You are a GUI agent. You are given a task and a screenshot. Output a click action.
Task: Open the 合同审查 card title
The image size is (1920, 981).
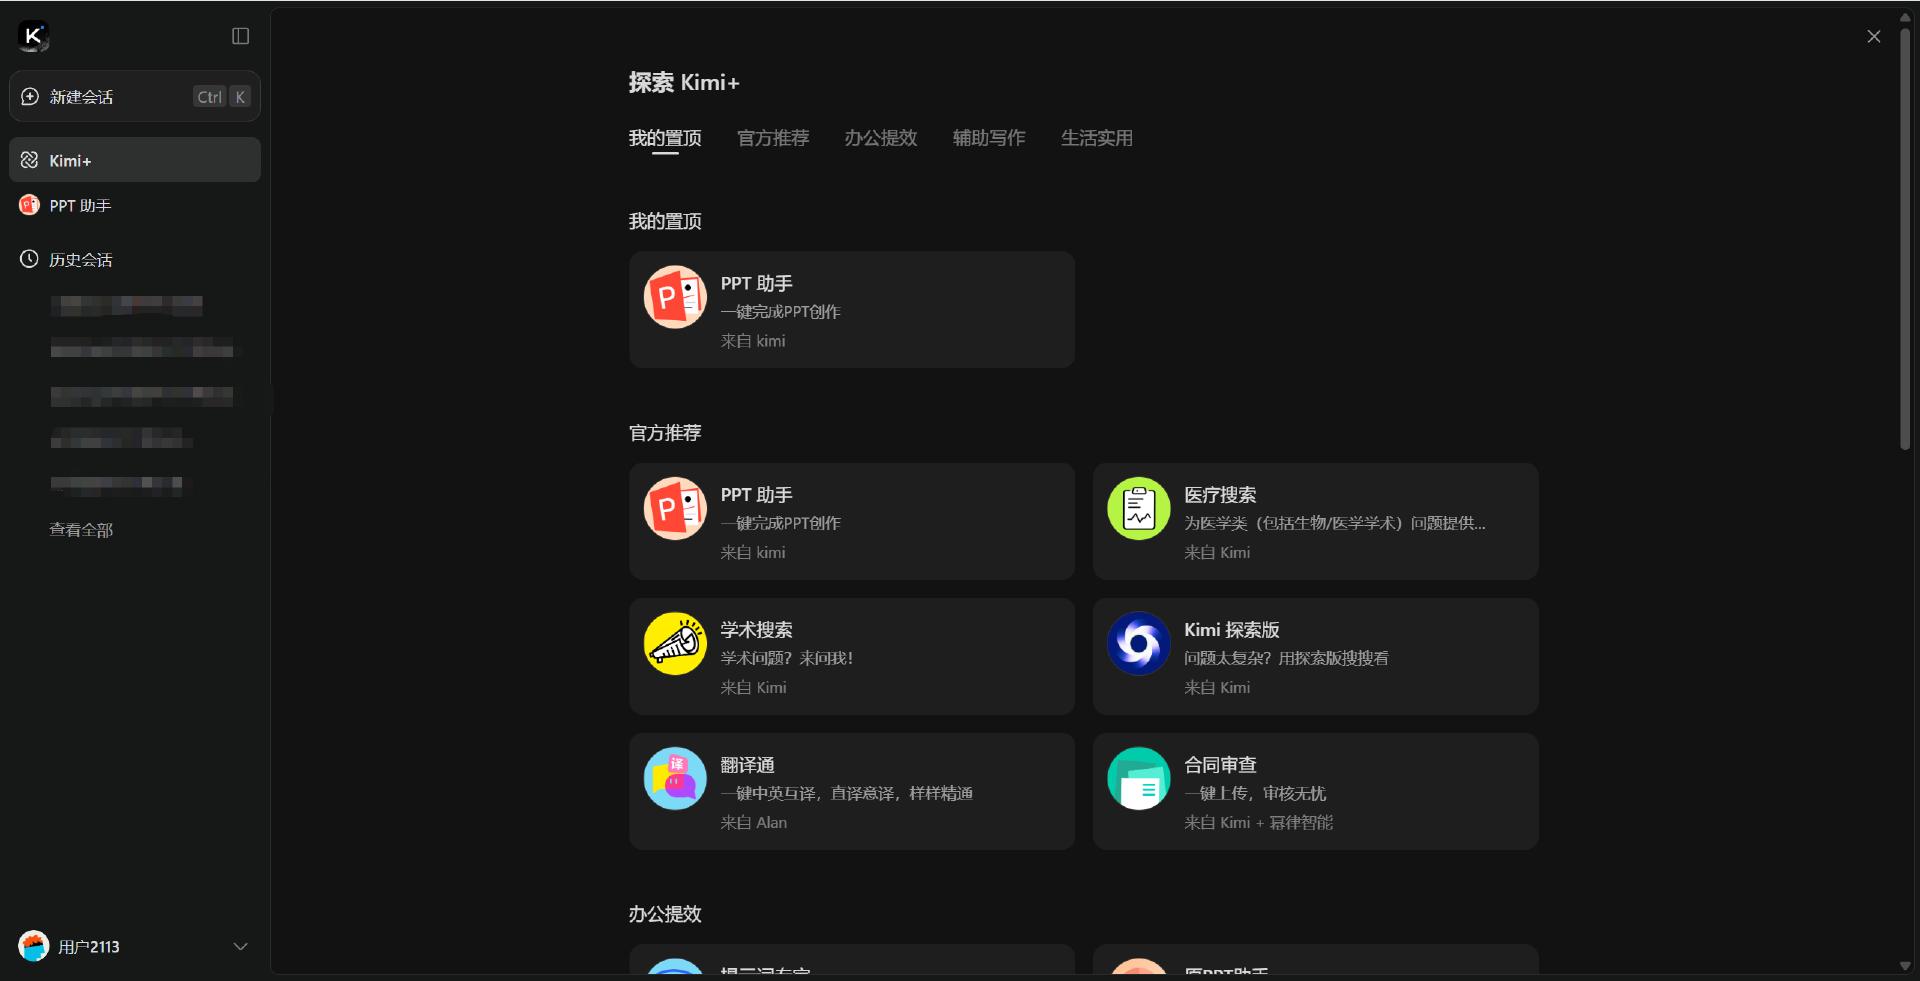(x=1220, y=765)
